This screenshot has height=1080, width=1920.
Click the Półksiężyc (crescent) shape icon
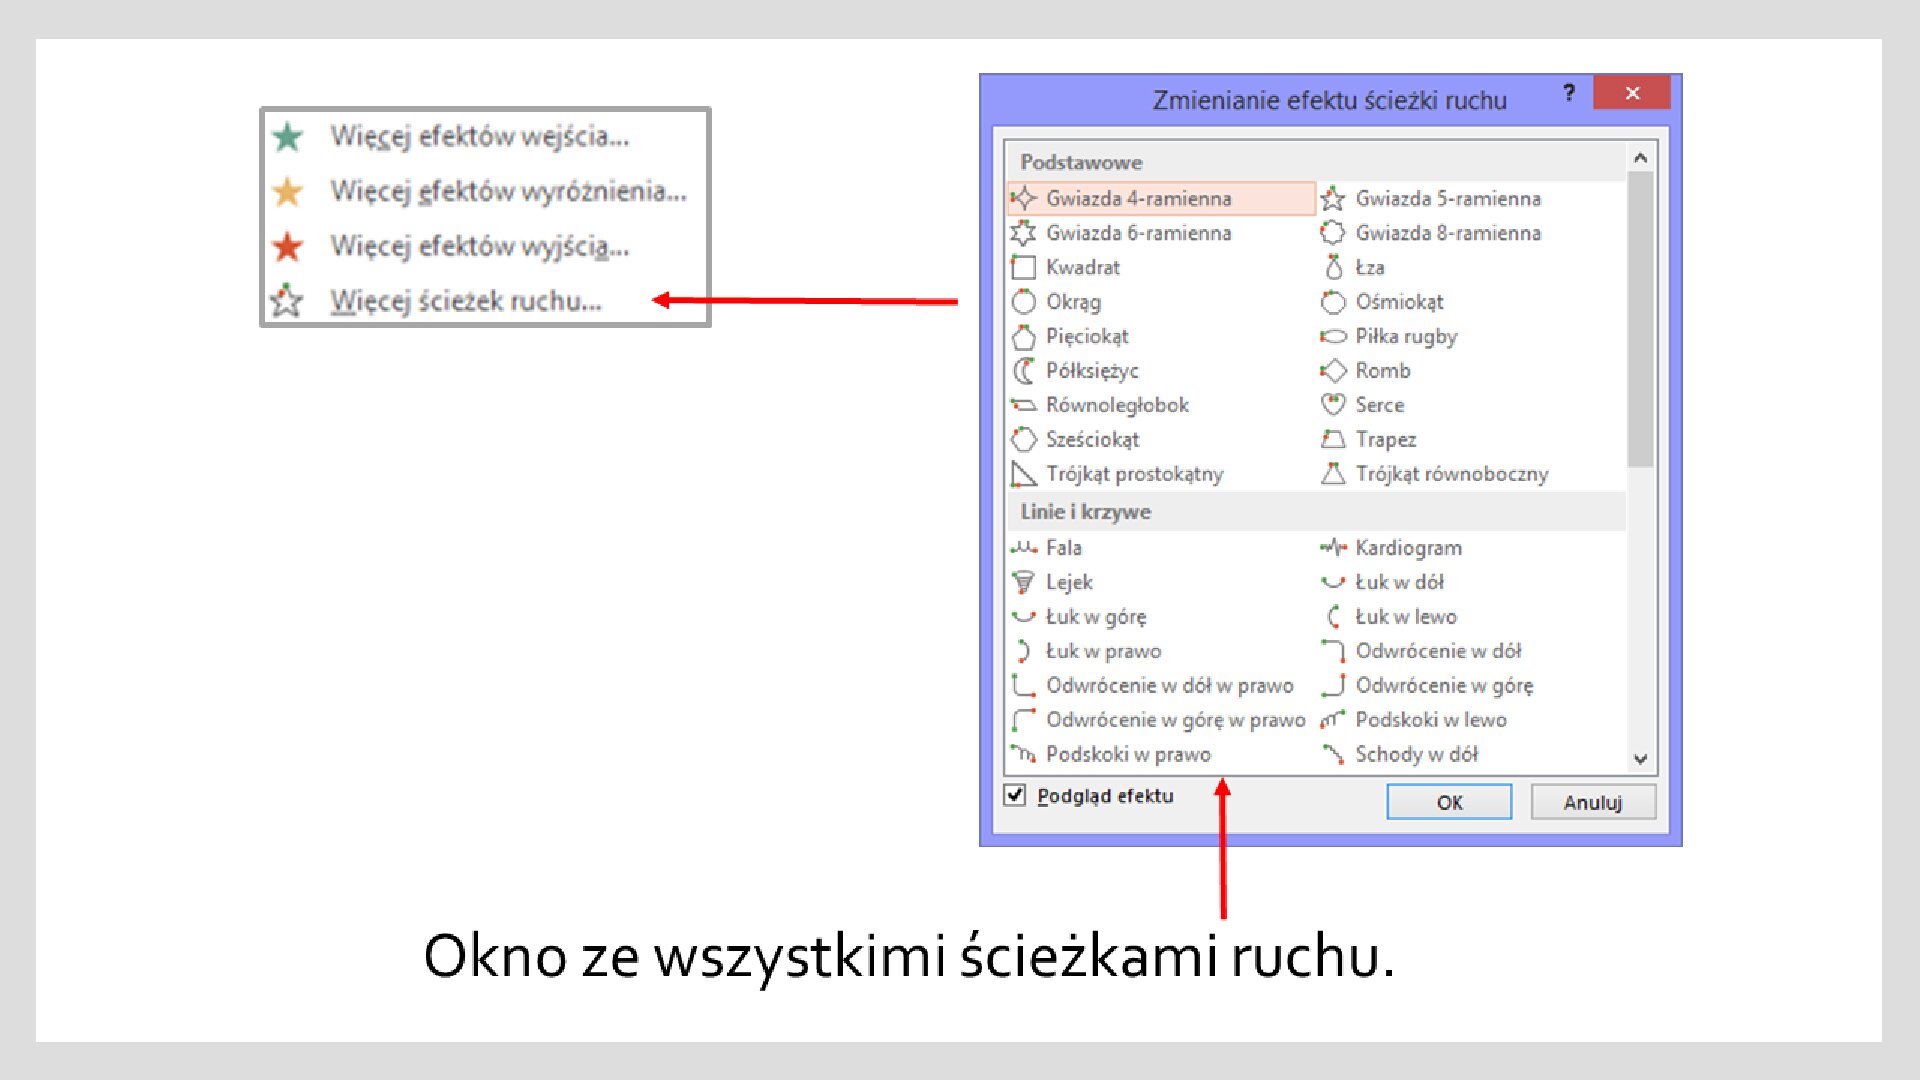pyautogui.click(x=1024, y=371)
